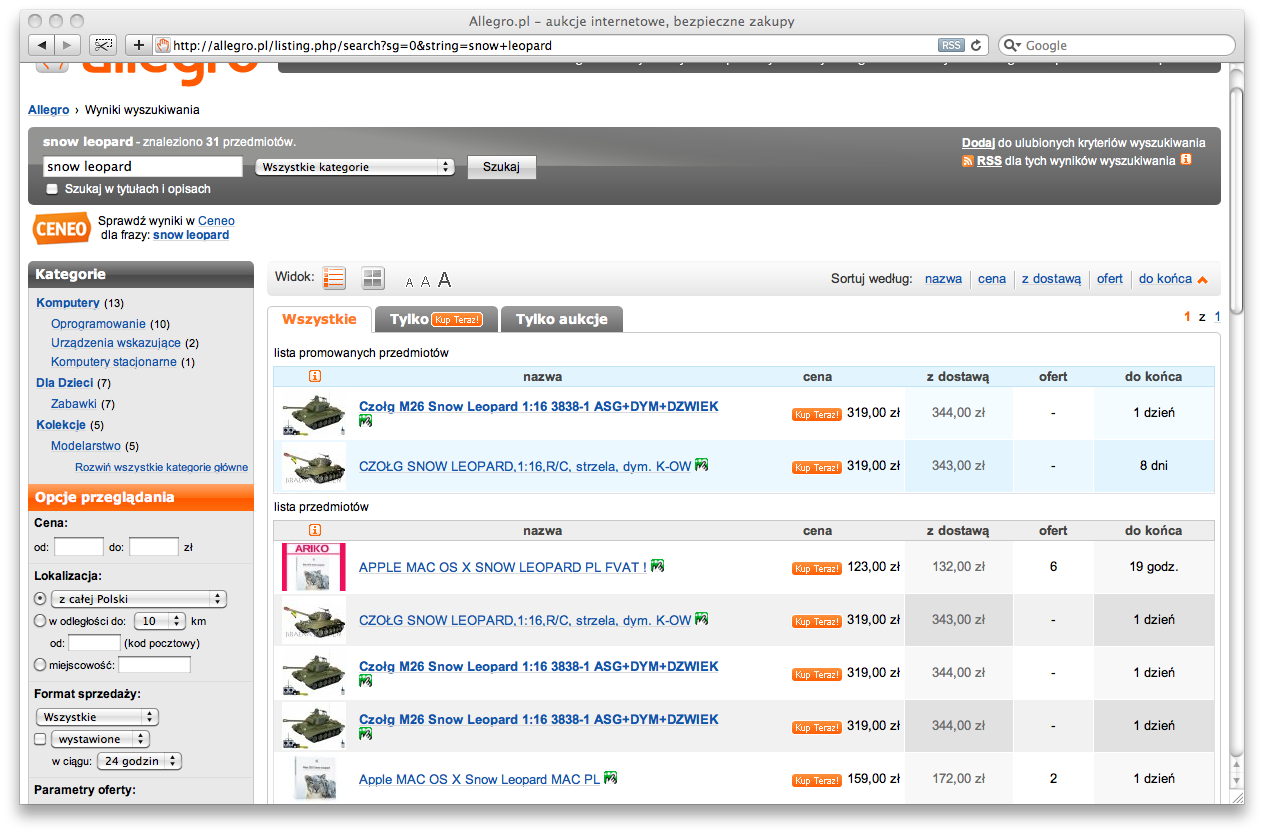Click info icon in promoted items table header
Image resolution: width=1264 pixels, height=834 pixels.
pos(315,377)
